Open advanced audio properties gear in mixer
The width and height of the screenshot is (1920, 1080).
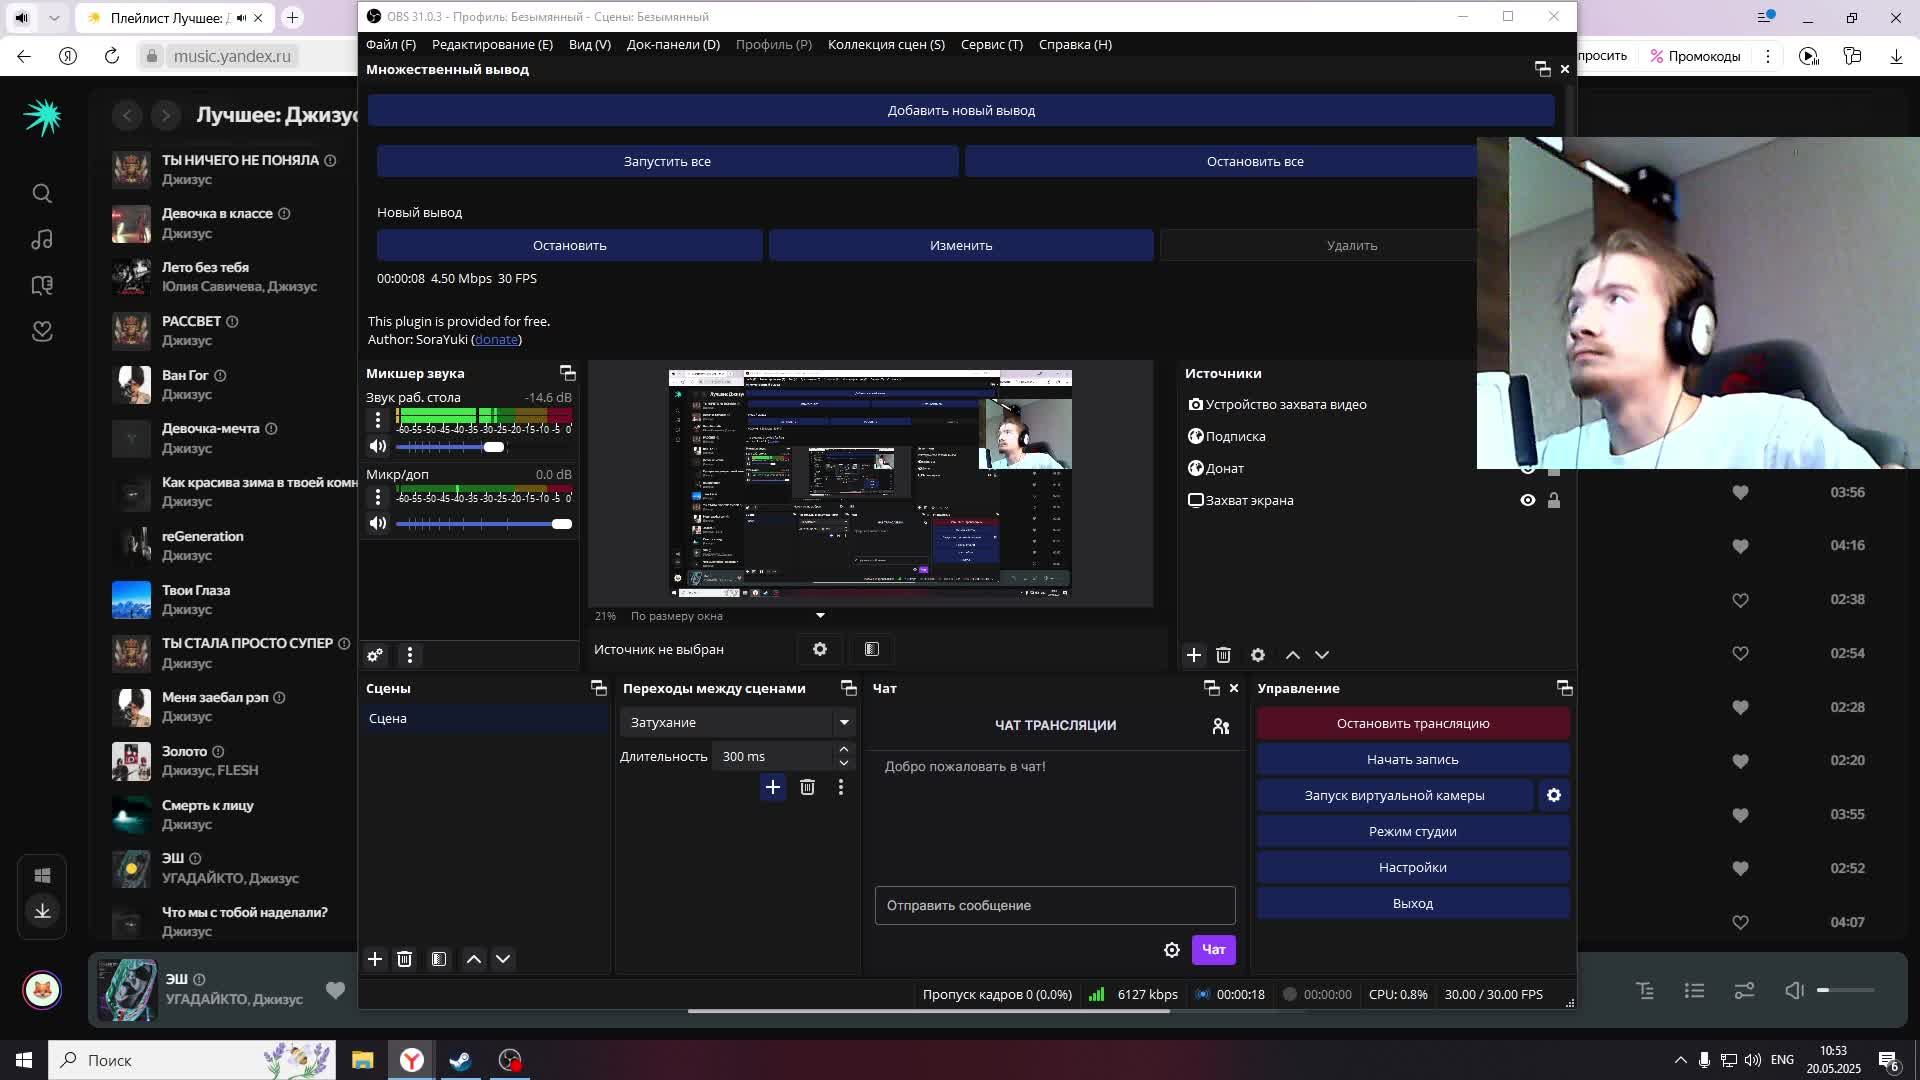[375, 655]
